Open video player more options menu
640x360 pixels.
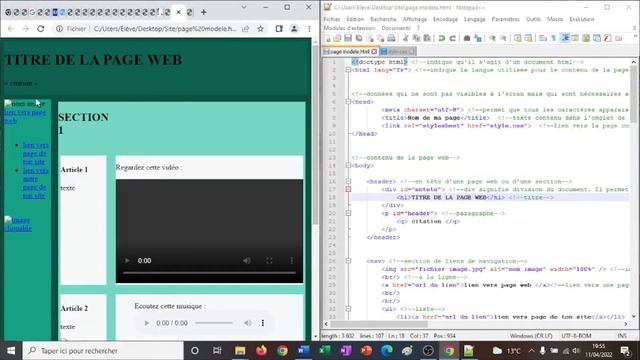pos(291,260)
